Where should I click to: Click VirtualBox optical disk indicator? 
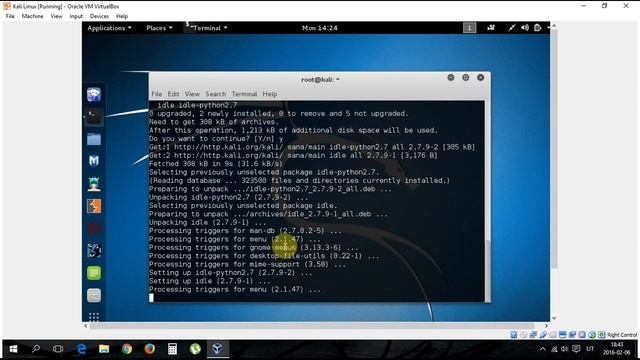523,335
